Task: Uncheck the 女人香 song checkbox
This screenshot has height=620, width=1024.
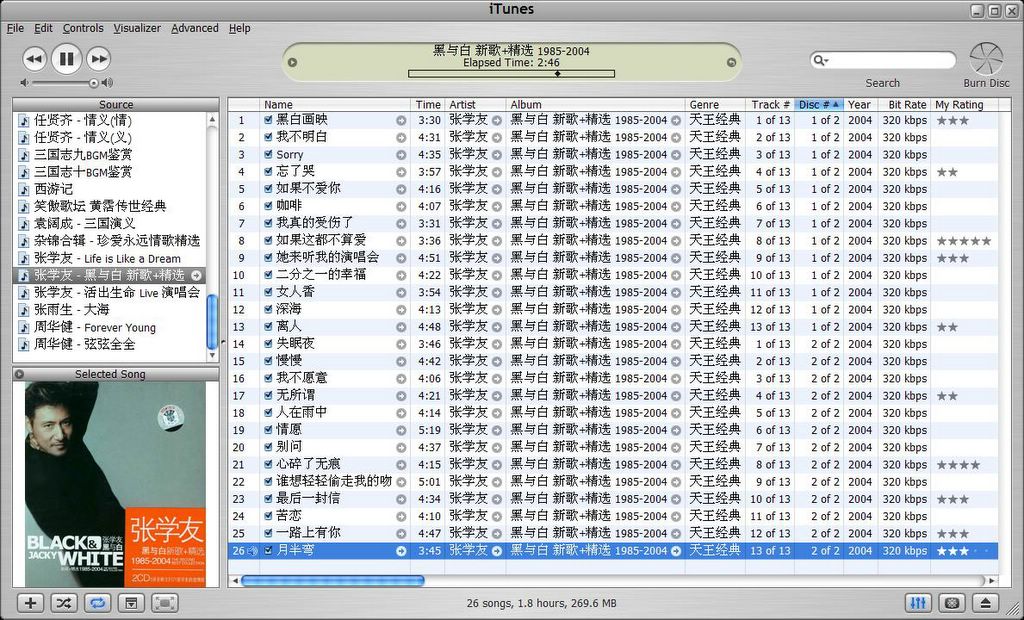Action: pyautogui.click(x=268, y=293)
